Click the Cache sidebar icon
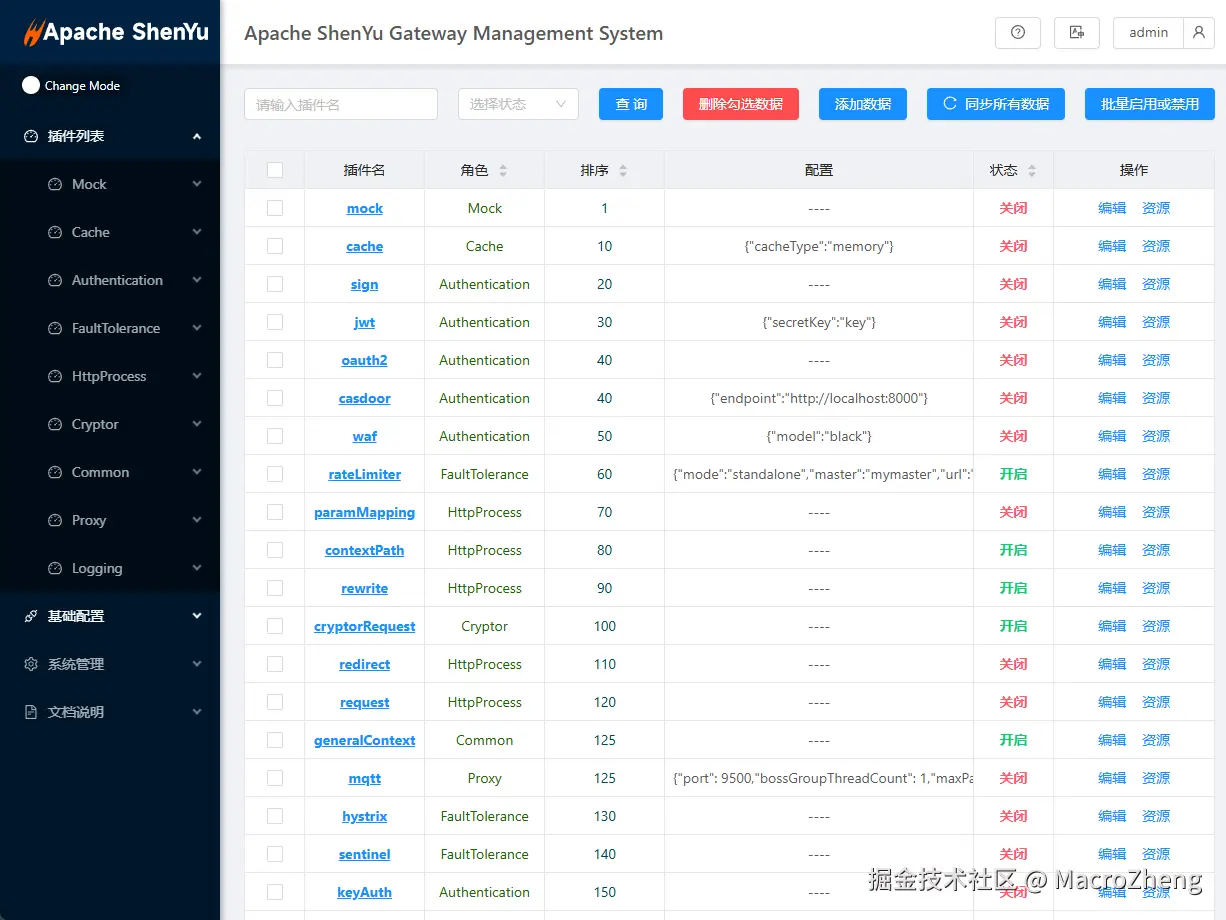This screenshot has width=1226, height=920. tap(55, 232)
